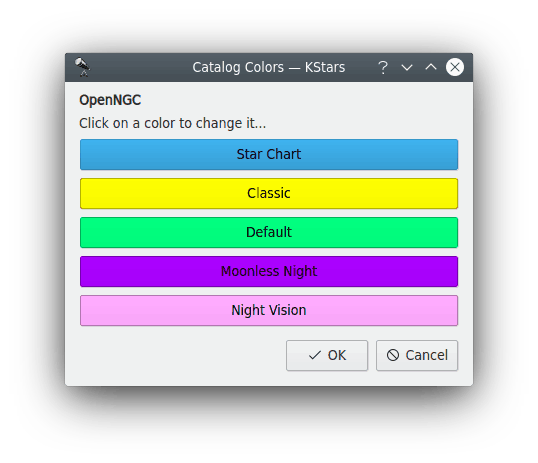Screen dimensions: 538x463
Task: Click the 'Click on a color to change it' label
Action: tap(173, 123)
